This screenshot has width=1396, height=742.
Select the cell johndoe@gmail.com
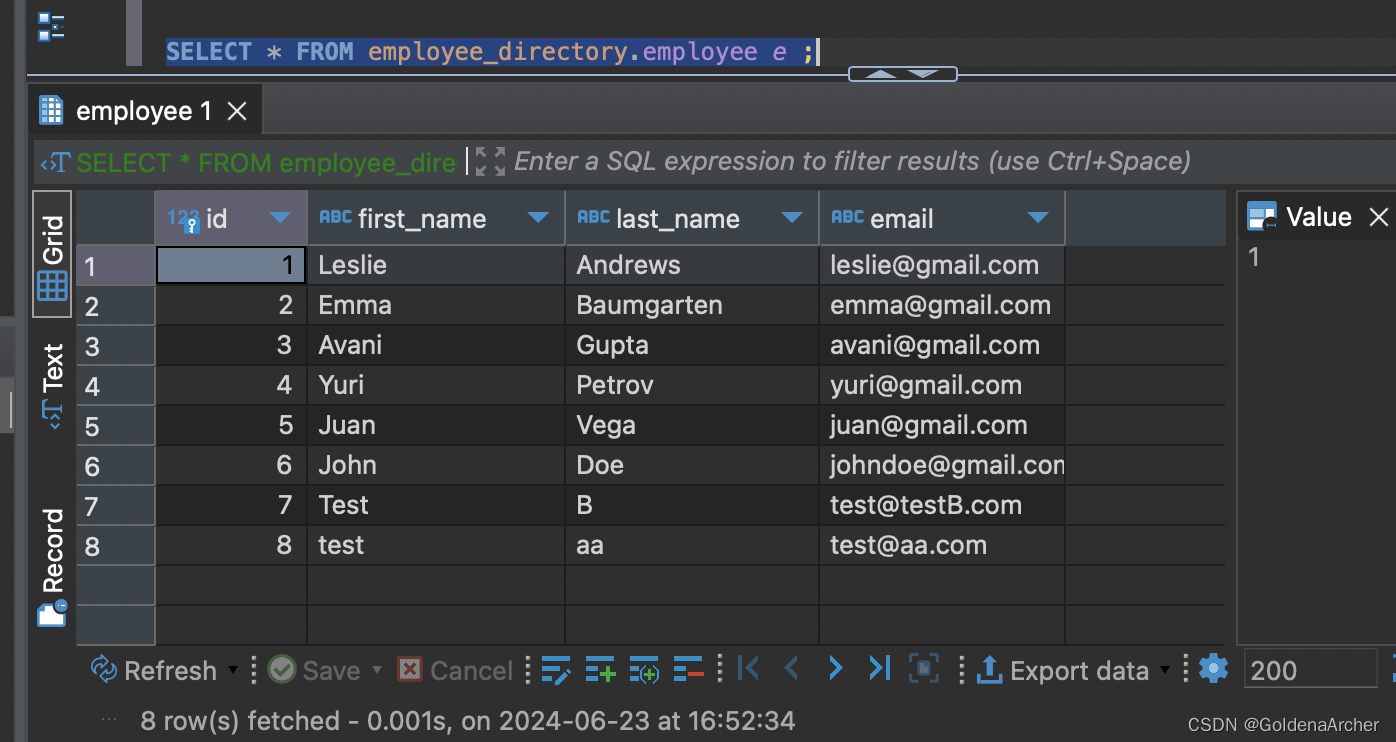[x=942, y=465]
